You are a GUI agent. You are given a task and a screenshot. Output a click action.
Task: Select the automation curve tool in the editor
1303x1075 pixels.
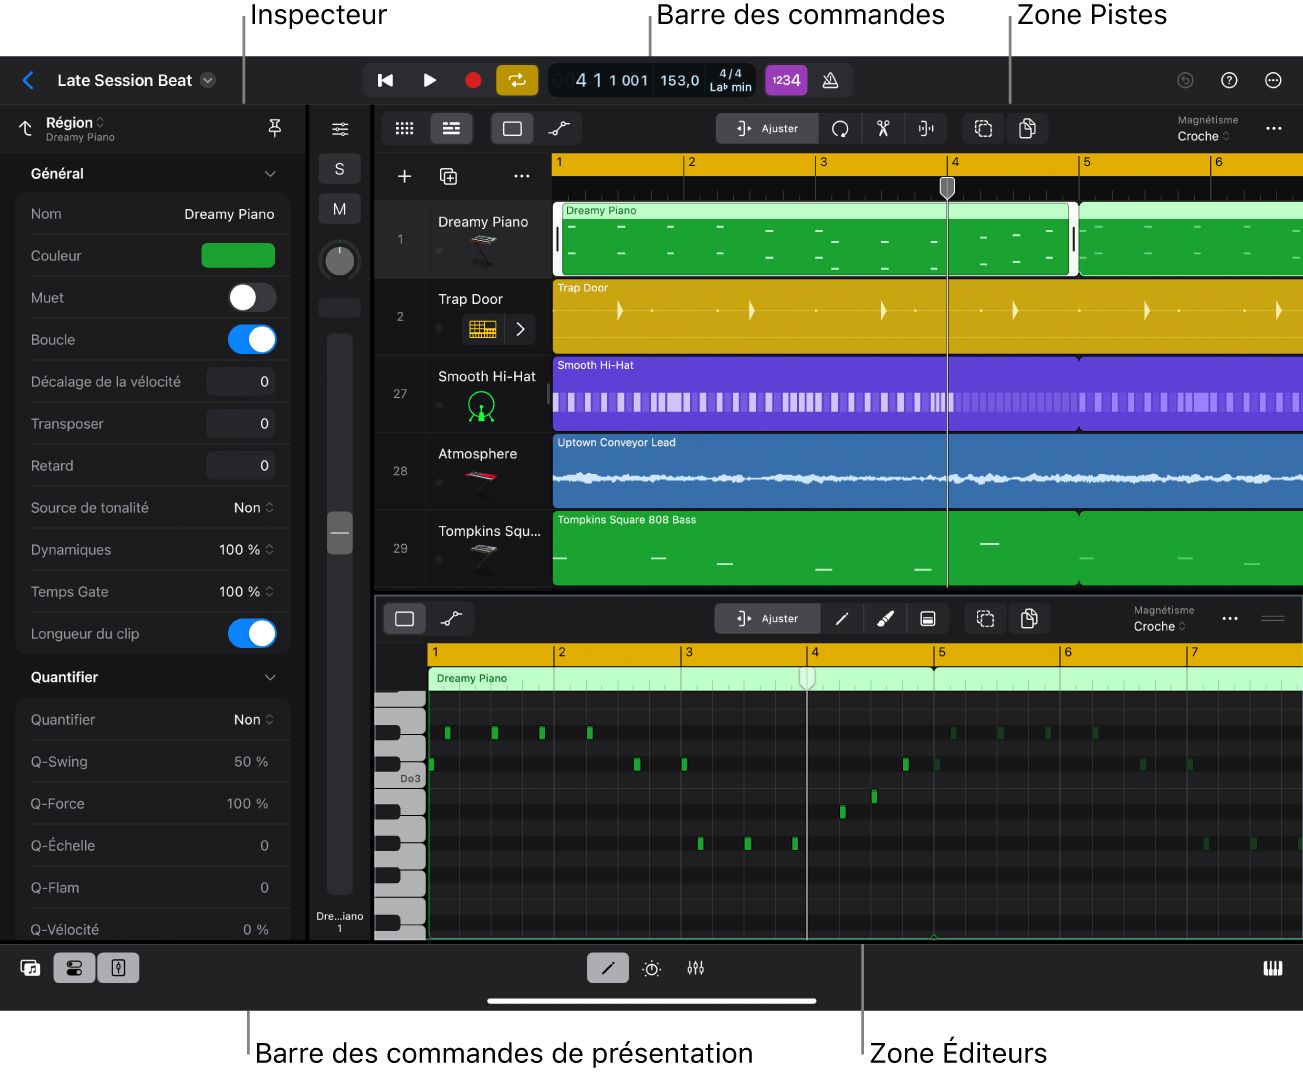(451, 618)
